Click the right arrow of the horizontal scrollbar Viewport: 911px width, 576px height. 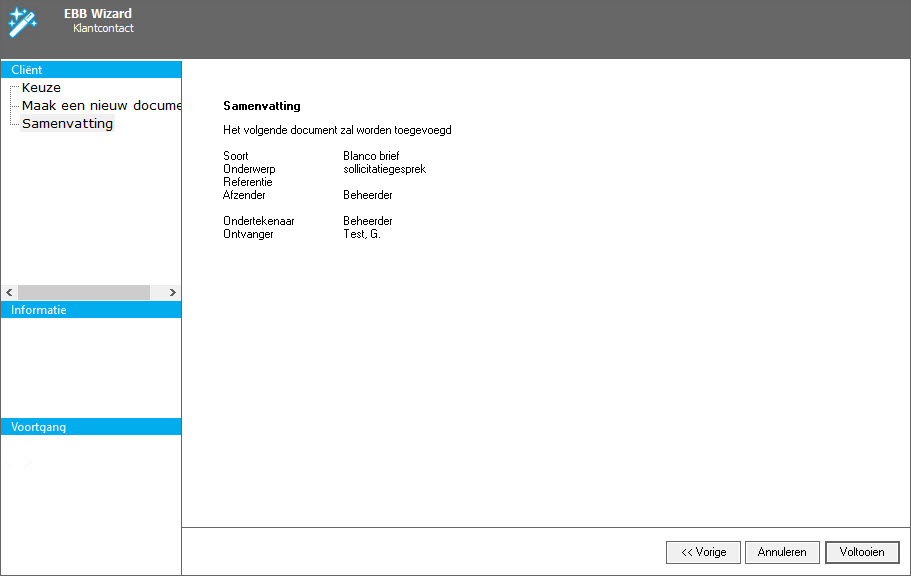[172, 292]
